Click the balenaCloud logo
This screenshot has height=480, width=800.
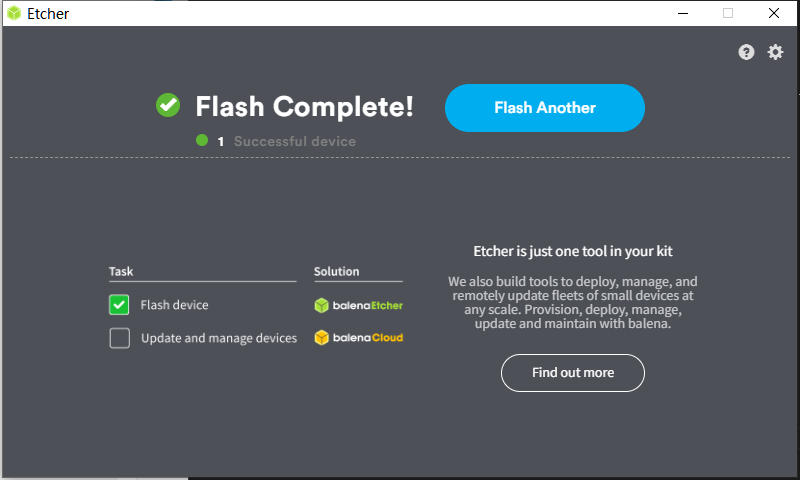(x=359, y=337)
